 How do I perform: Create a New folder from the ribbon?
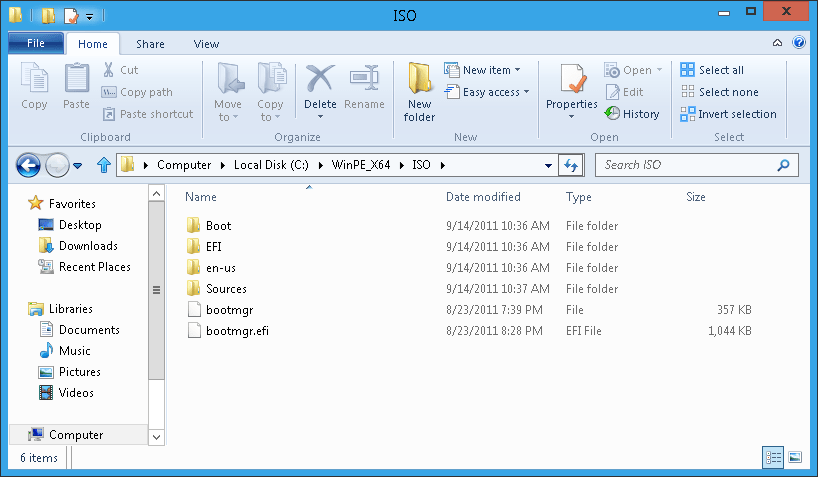(x=419, y=92)
